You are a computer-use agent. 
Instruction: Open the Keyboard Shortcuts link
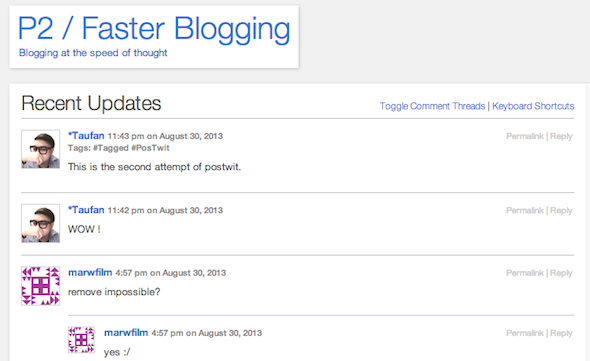pyautogui.click(x=533, y=106)
